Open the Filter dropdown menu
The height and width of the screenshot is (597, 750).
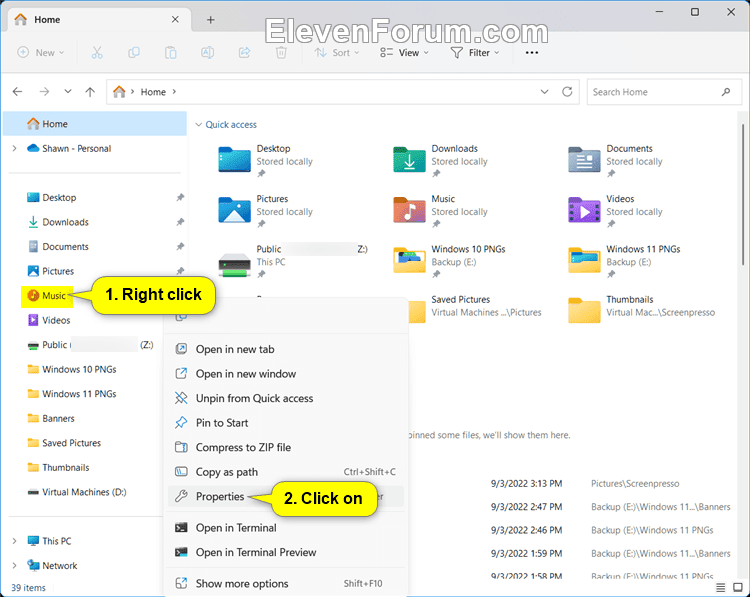click(475, 53)
